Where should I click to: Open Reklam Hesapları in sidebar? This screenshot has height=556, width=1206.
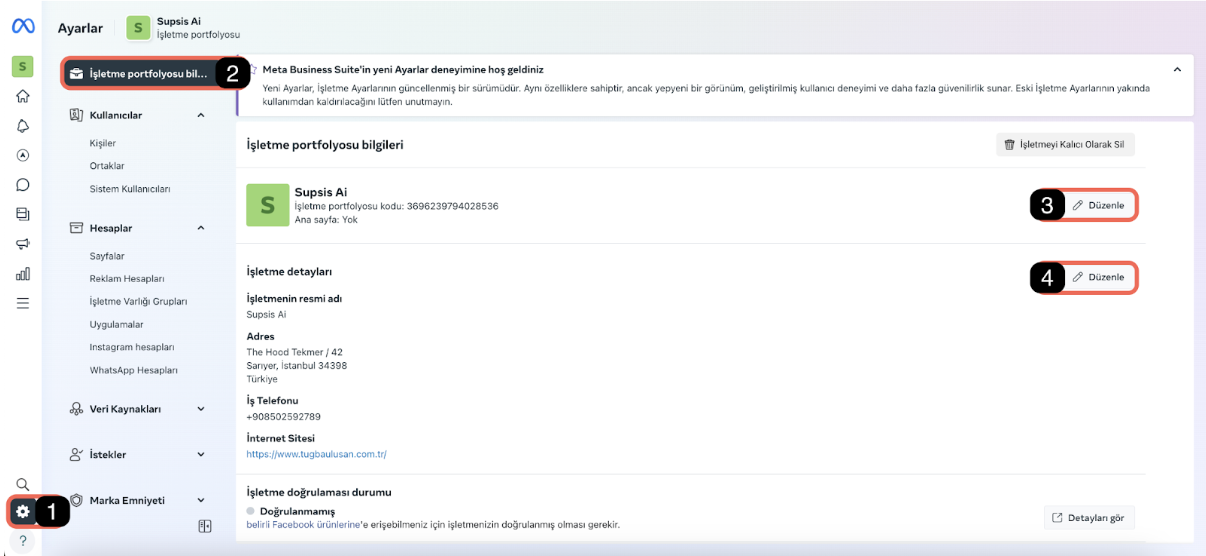pyautogui.click(x=127, y=278)
